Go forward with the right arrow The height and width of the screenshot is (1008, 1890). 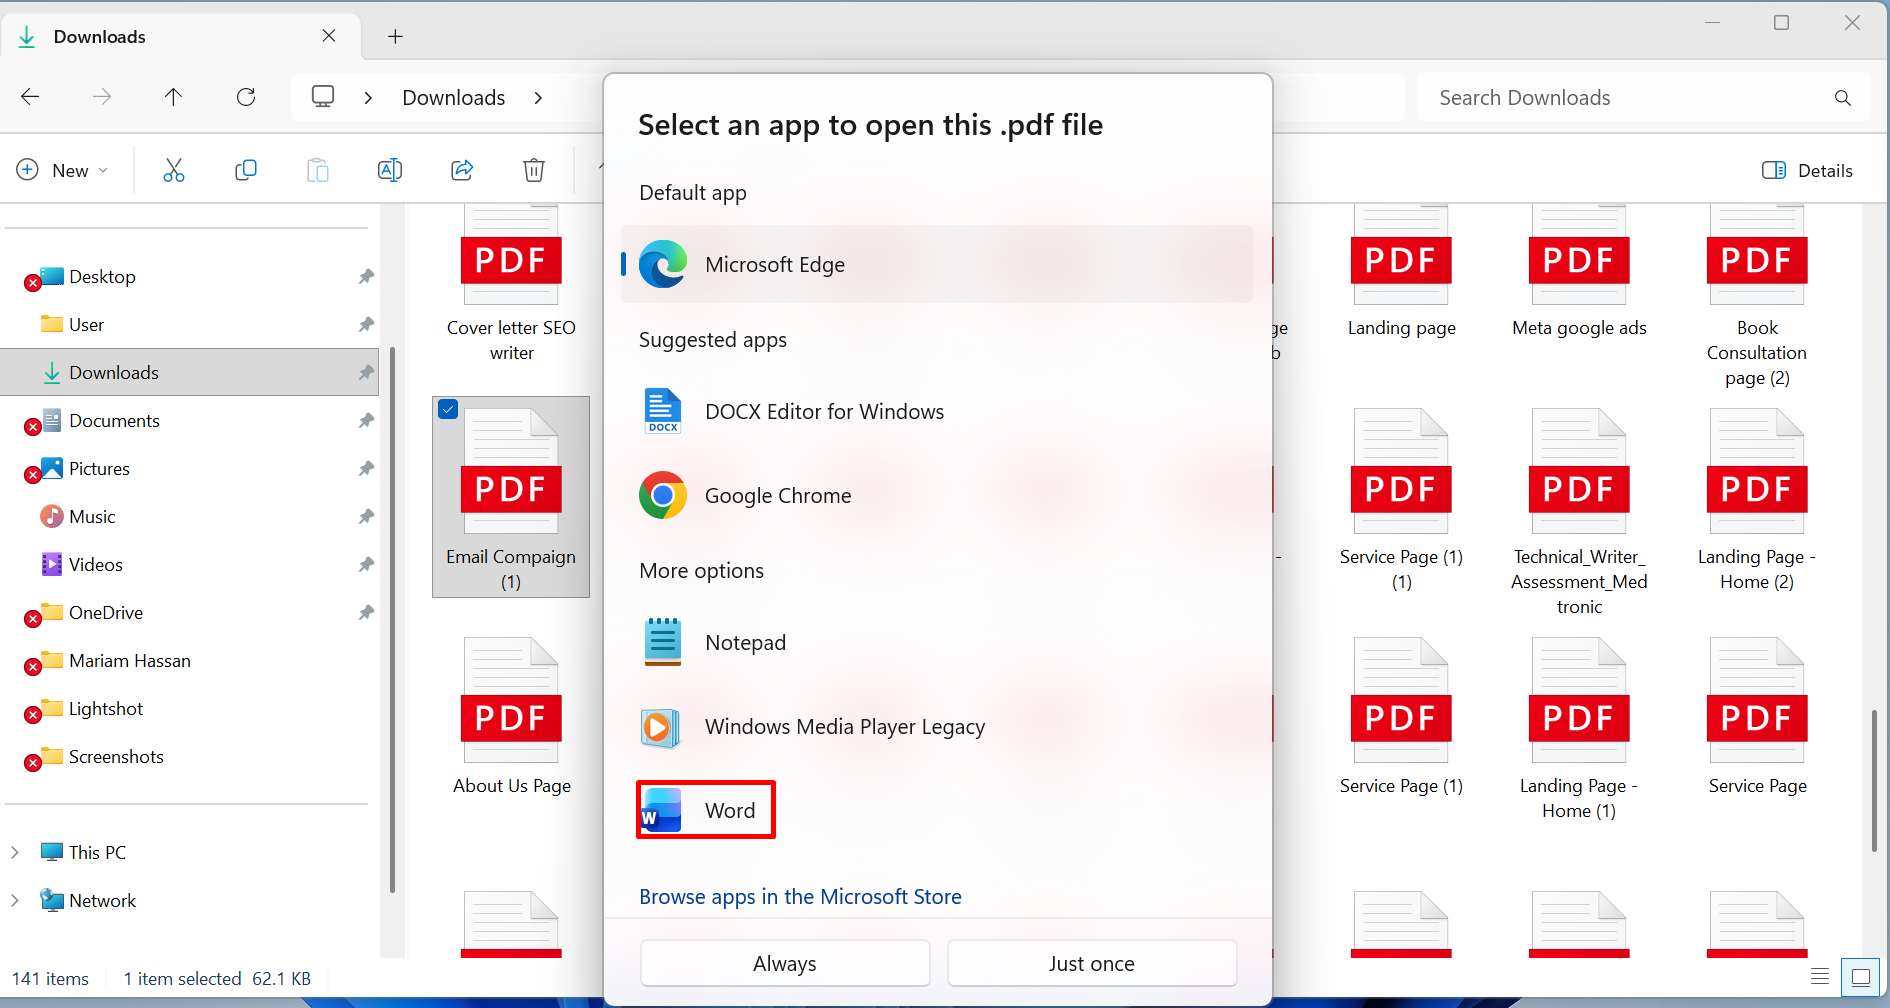102,97
